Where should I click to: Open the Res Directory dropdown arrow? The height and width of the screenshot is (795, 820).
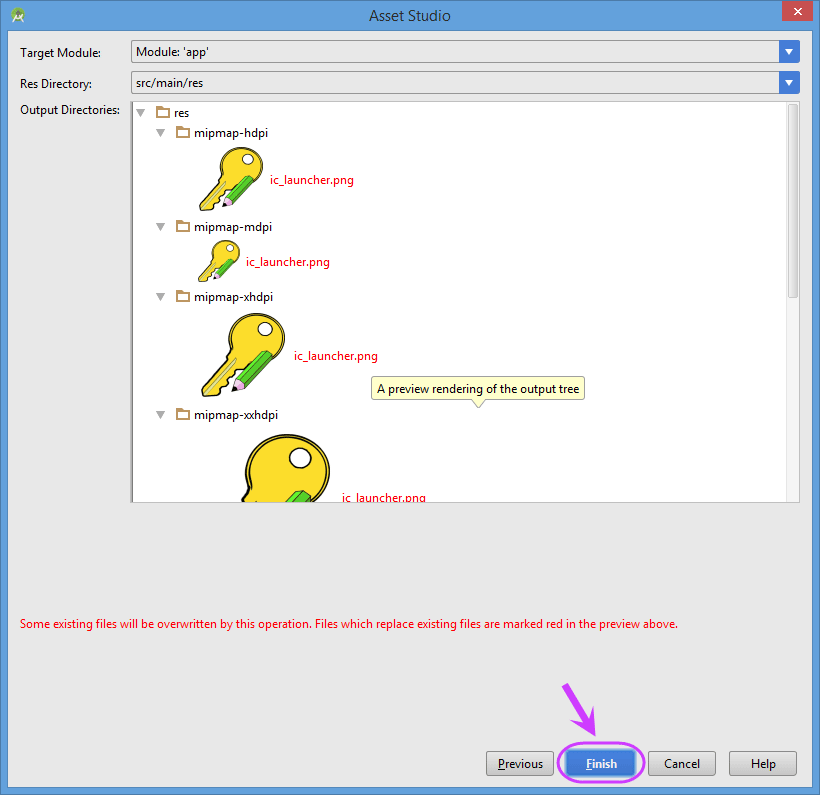click(x=789, y=83)
